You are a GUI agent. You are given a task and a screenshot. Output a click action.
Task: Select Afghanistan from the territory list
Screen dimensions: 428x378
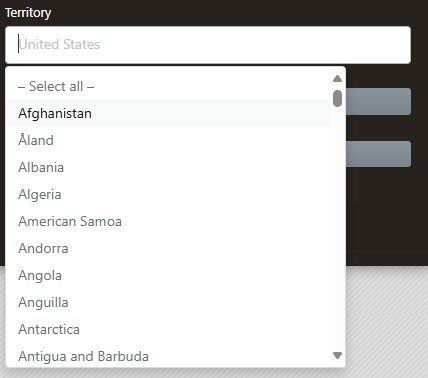(168, 113)
